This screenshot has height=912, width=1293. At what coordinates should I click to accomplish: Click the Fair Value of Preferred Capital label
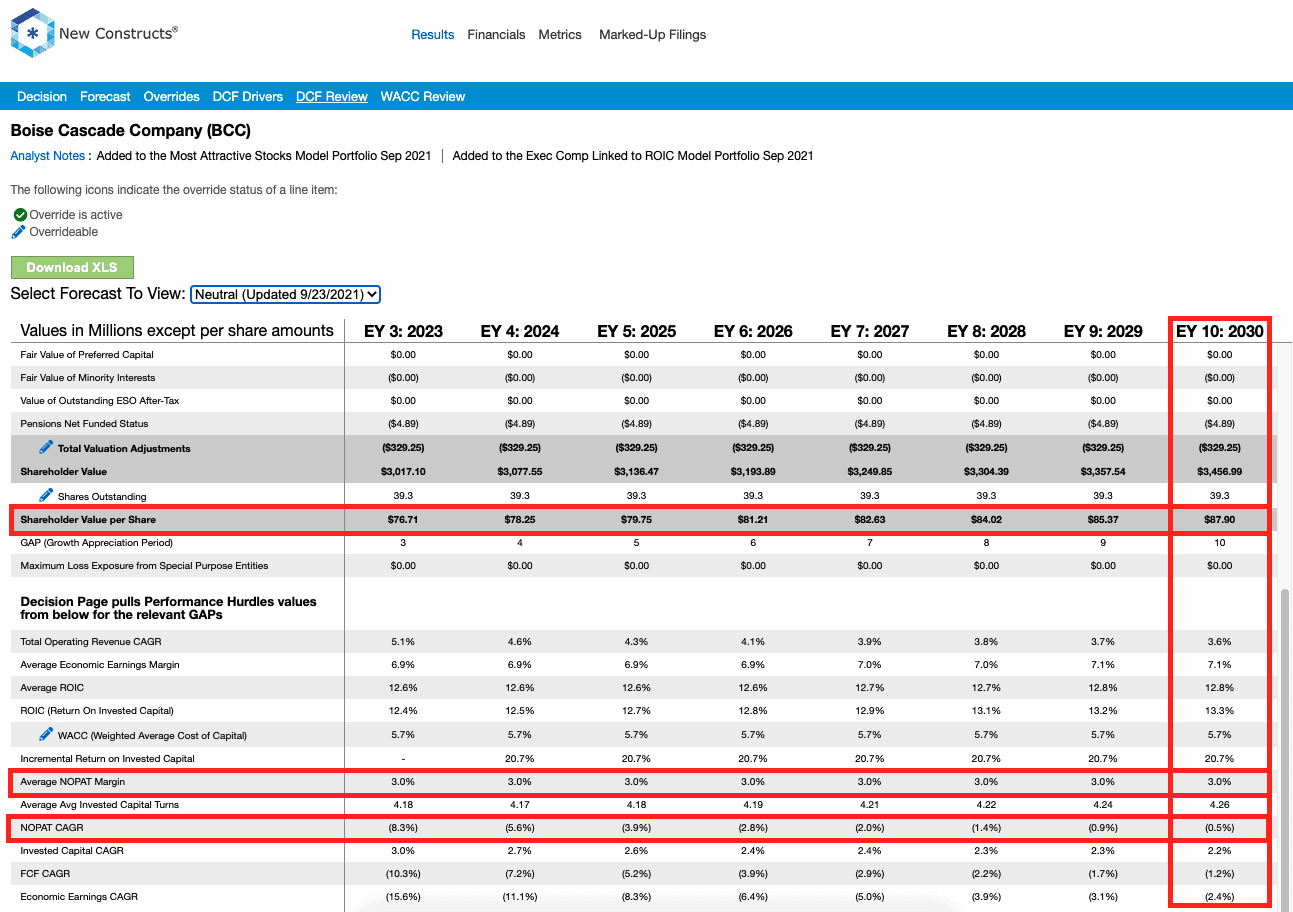[87, 354]
